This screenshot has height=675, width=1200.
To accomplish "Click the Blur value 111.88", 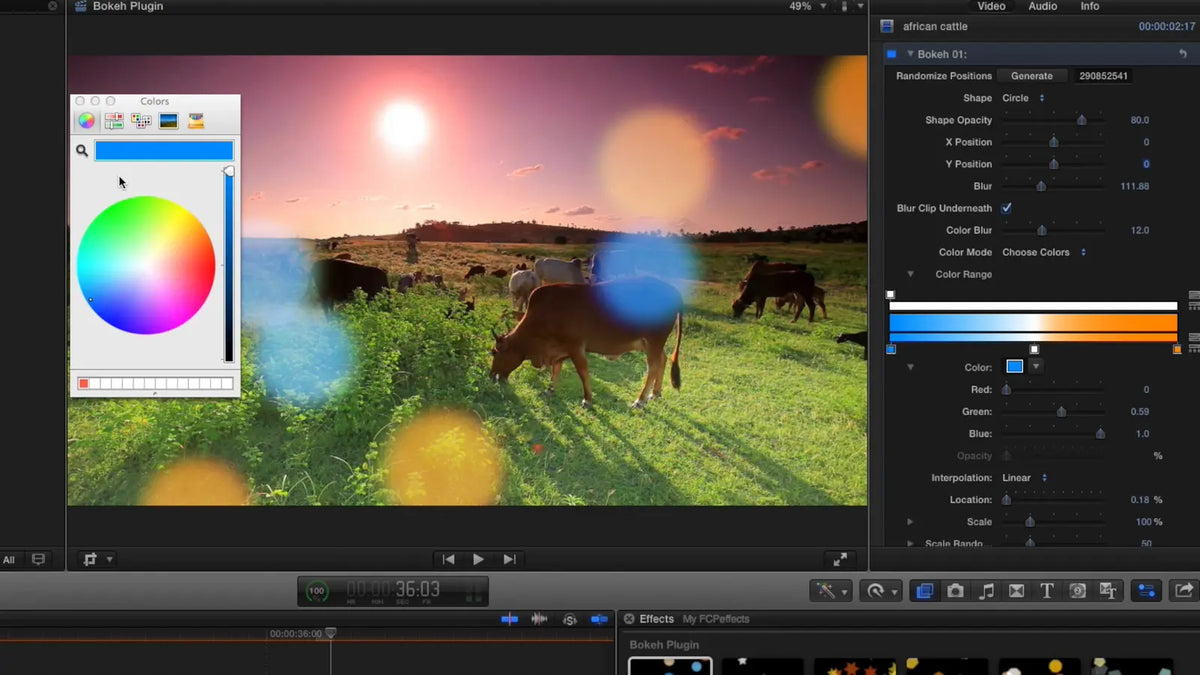I will pos(1134,186).
